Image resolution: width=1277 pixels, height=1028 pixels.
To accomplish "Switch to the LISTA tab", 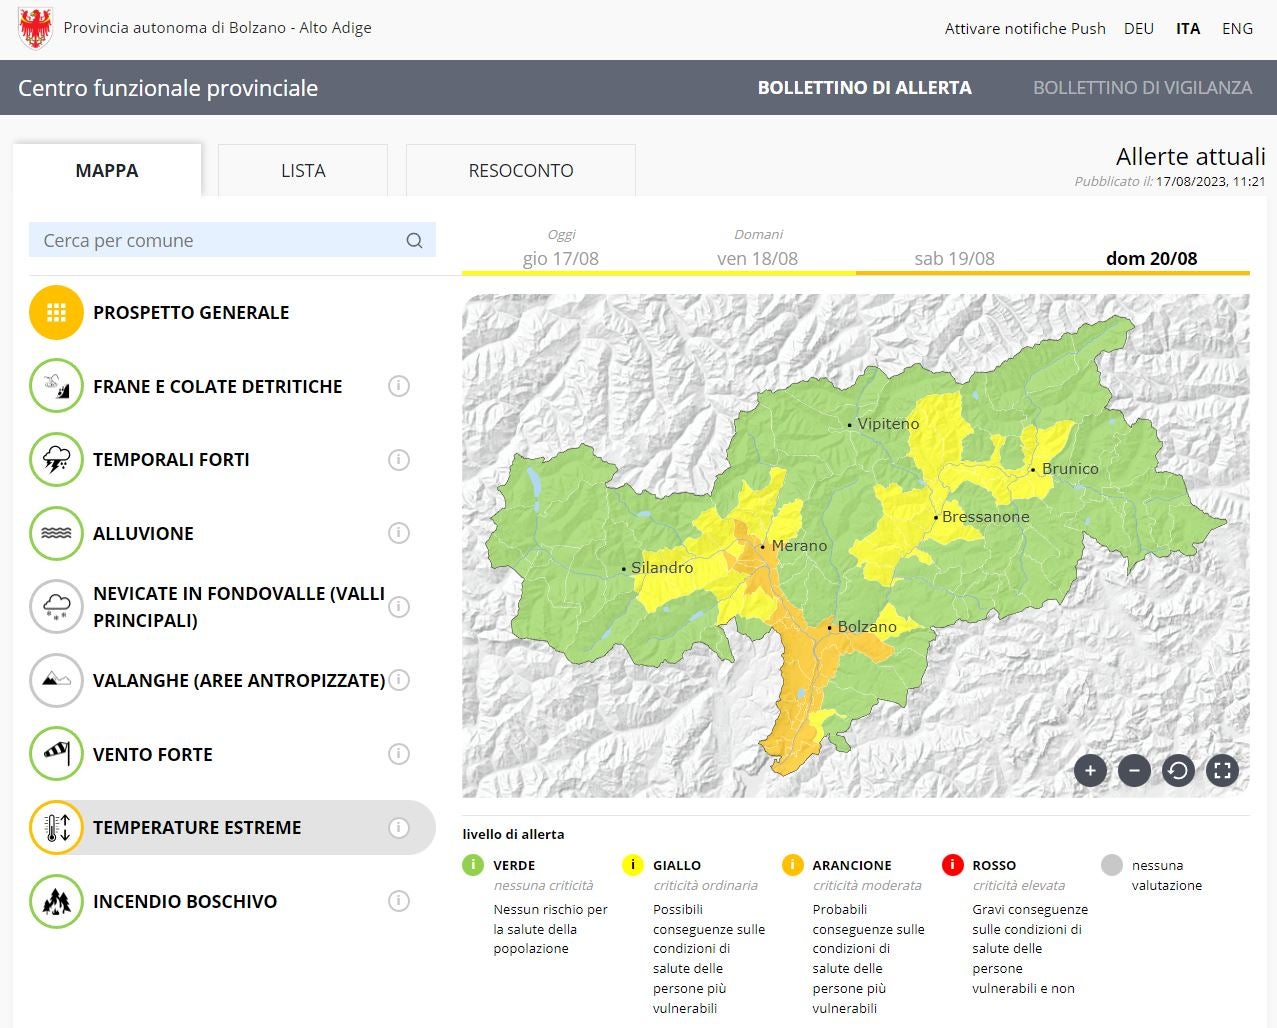I will [x=303, y=171].
